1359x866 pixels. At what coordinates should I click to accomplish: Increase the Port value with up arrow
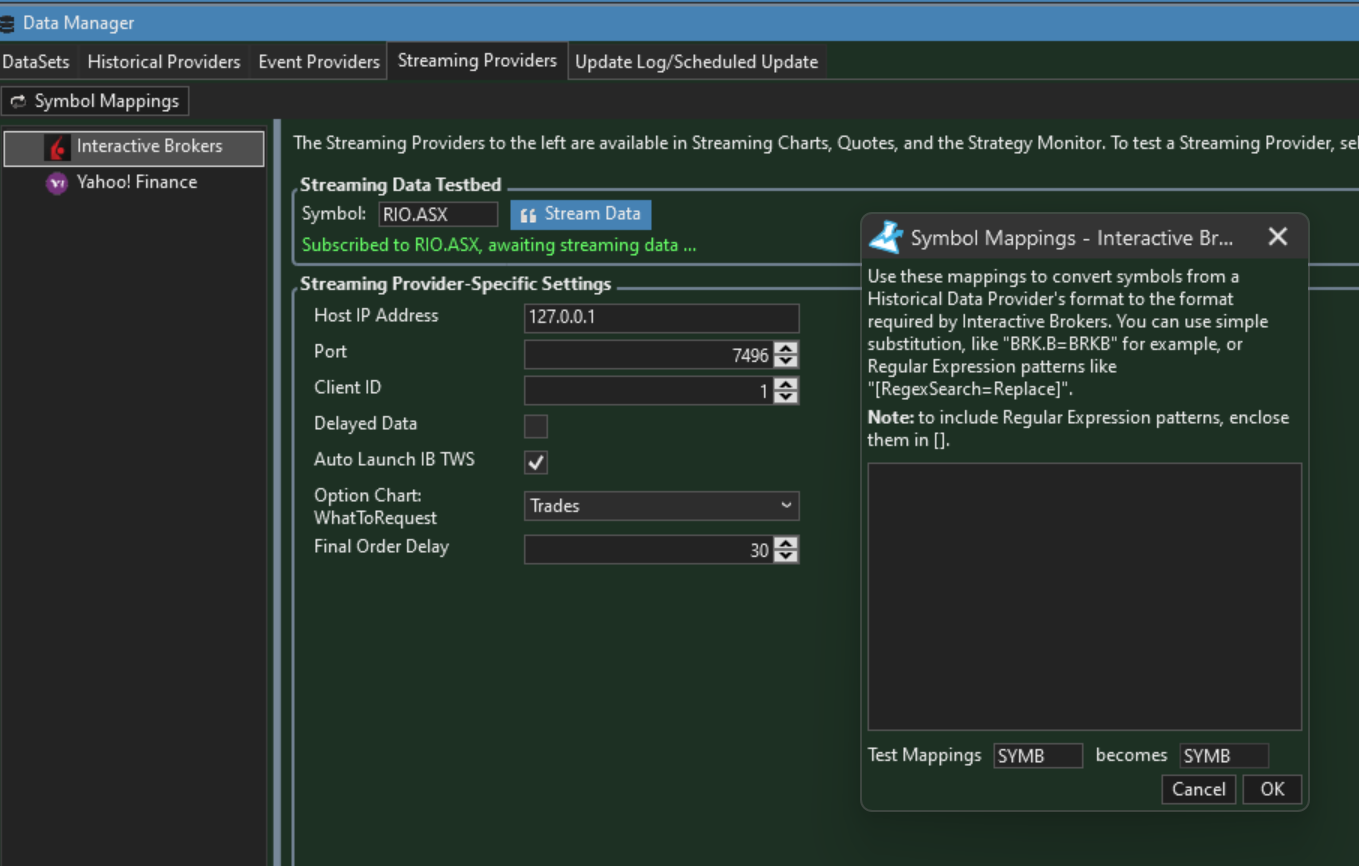click(x=786, y=349)
